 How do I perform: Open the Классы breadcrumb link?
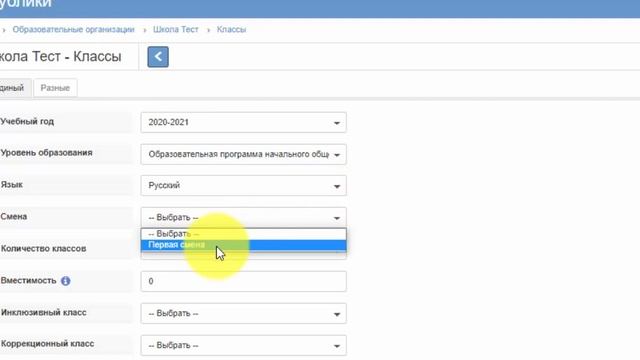pos(231,29)
